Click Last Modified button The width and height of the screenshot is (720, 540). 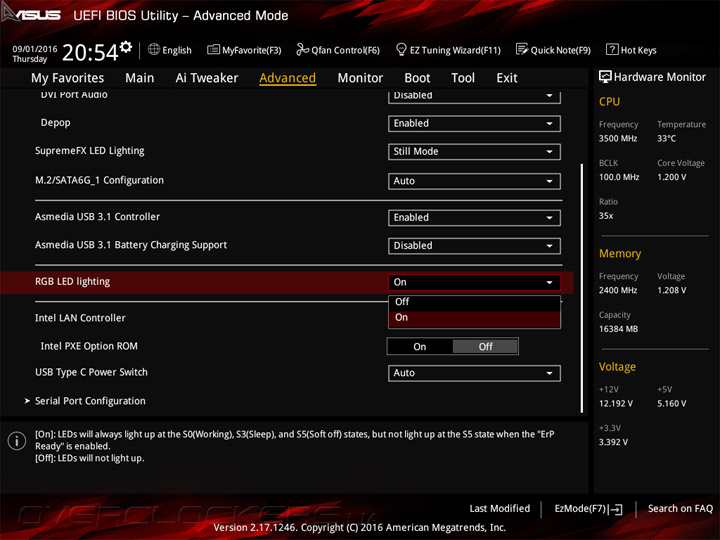coord(500,509)
